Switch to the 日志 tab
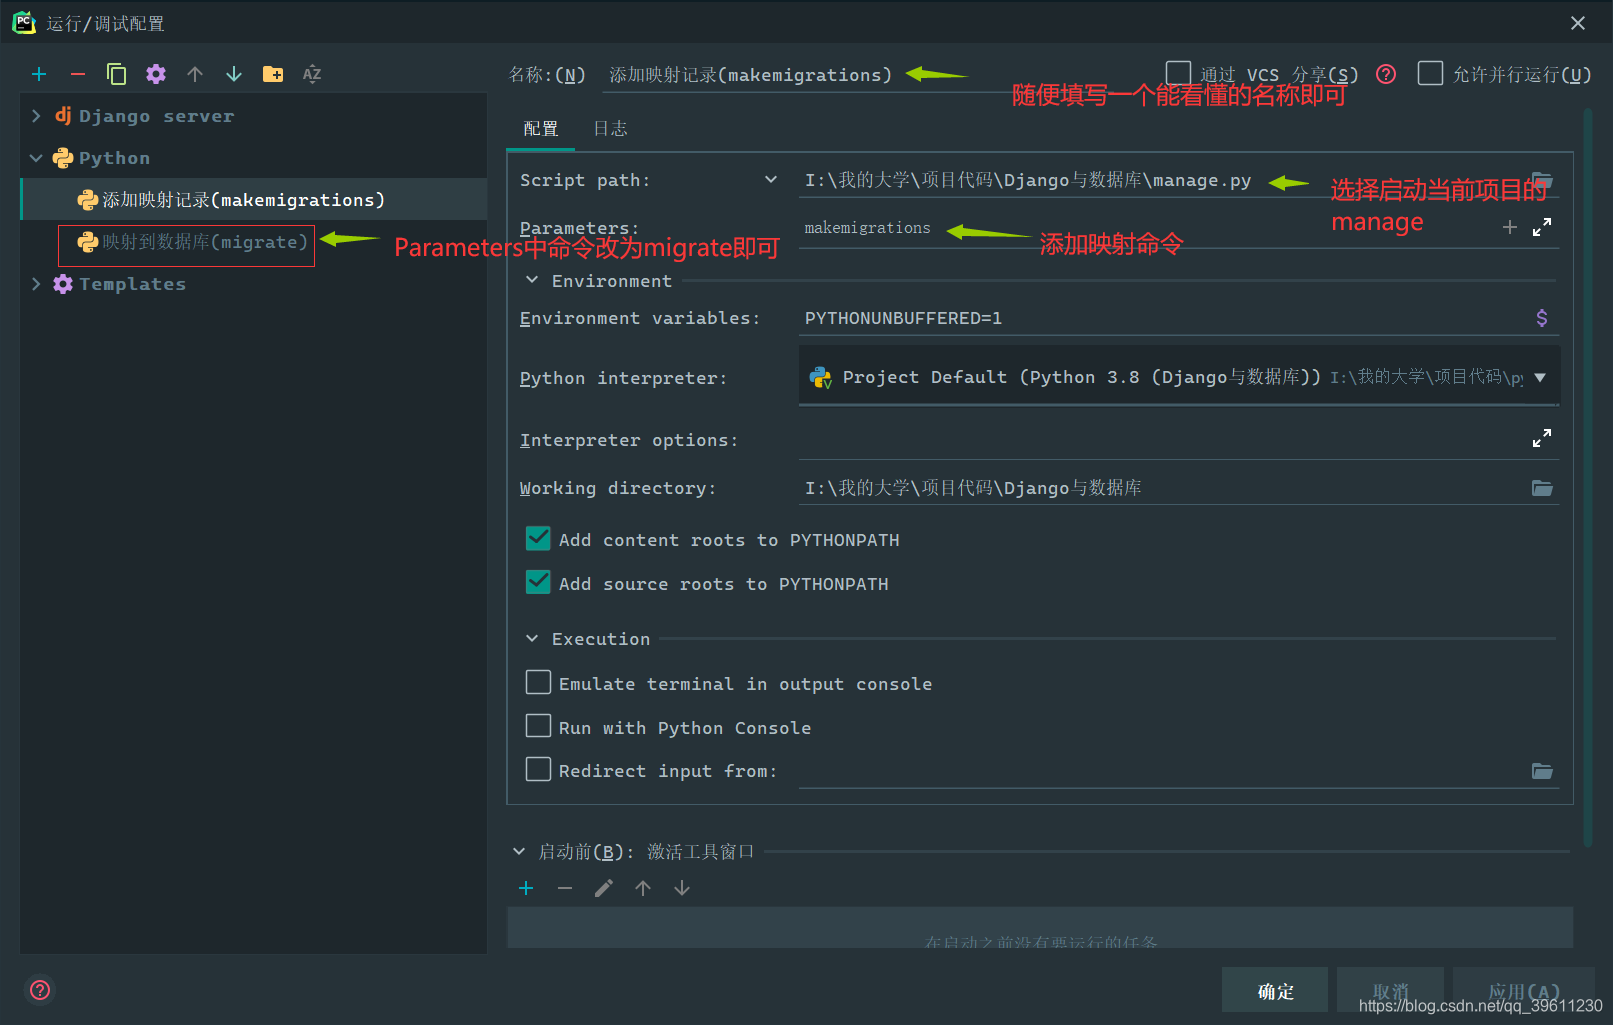 coord(610,128)
